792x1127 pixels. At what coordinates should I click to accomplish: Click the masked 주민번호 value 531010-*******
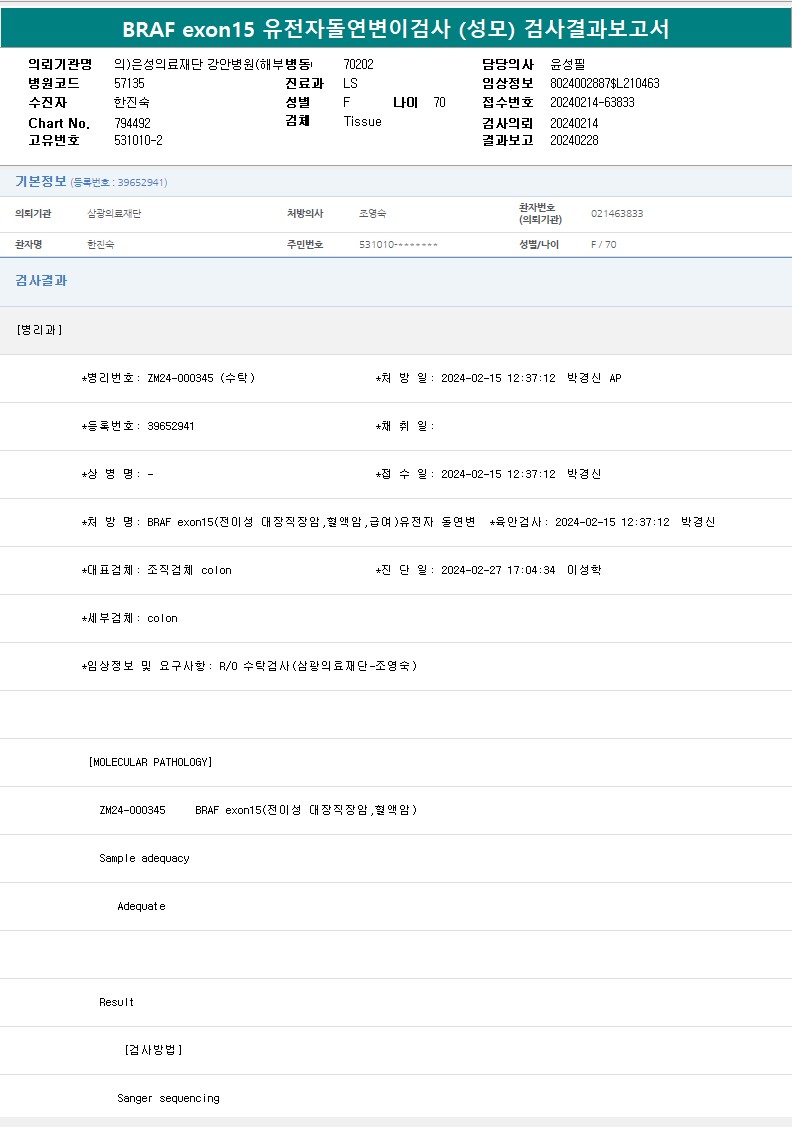[398, 245]
